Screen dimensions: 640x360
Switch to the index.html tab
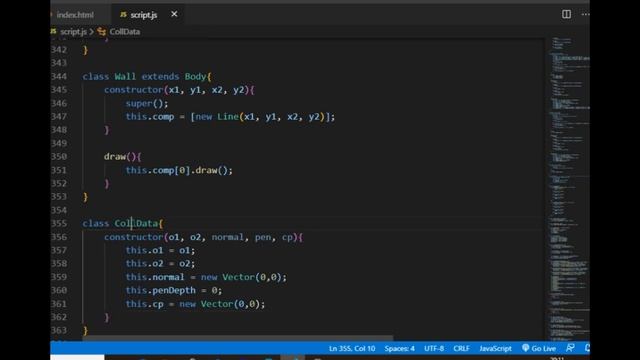click(75, 15)
